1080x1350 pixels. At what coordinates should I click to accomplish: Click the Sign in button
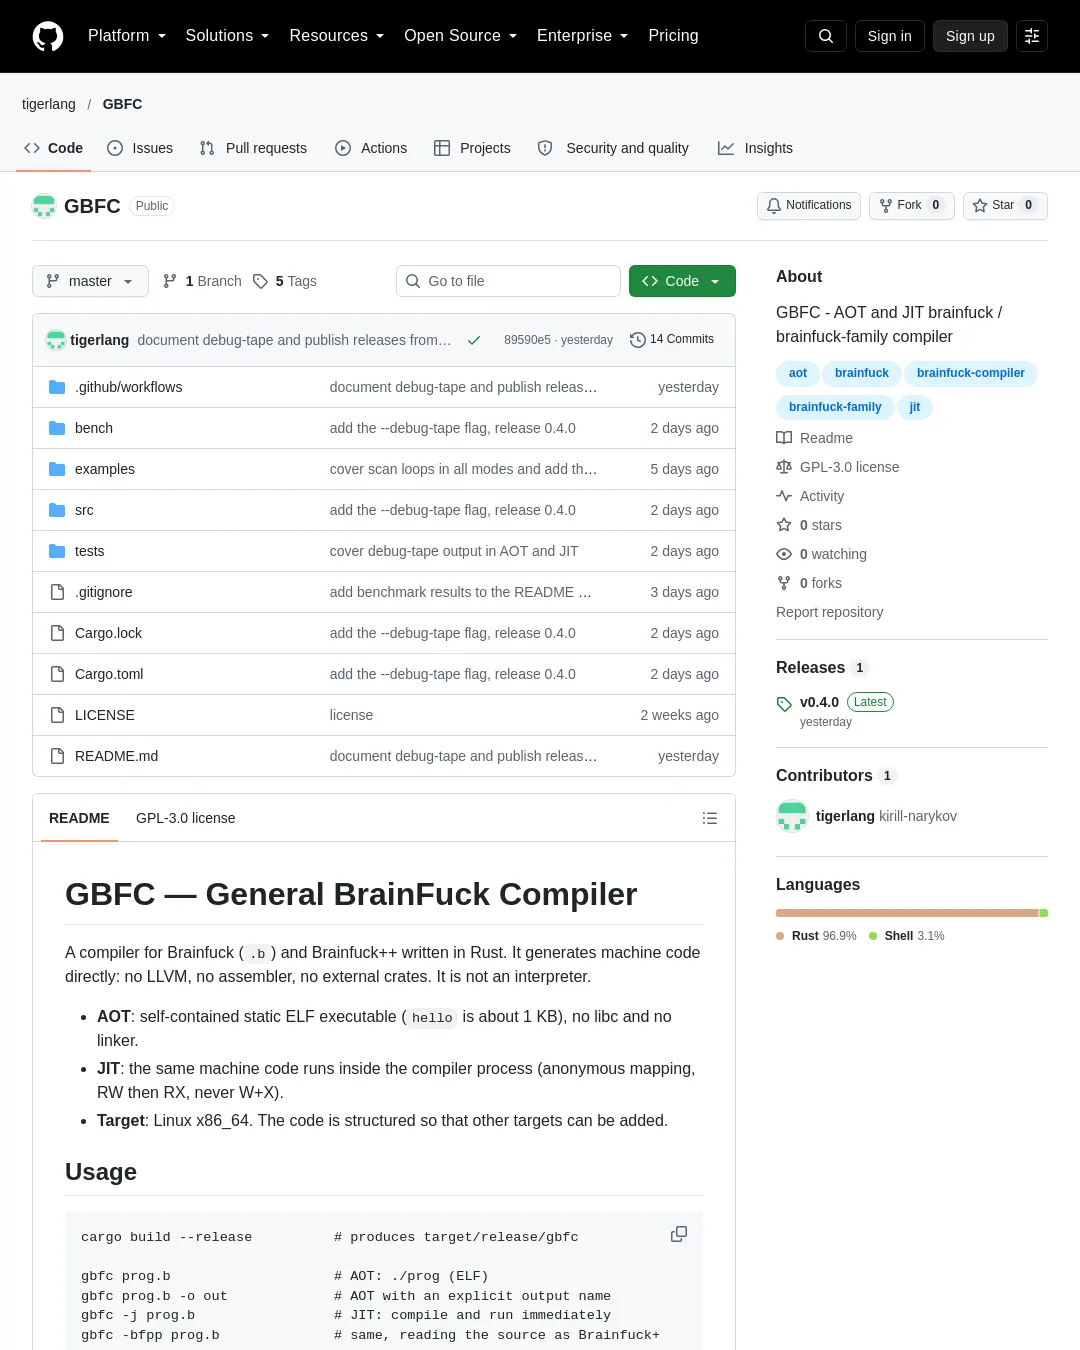click(x=889, y=36)
